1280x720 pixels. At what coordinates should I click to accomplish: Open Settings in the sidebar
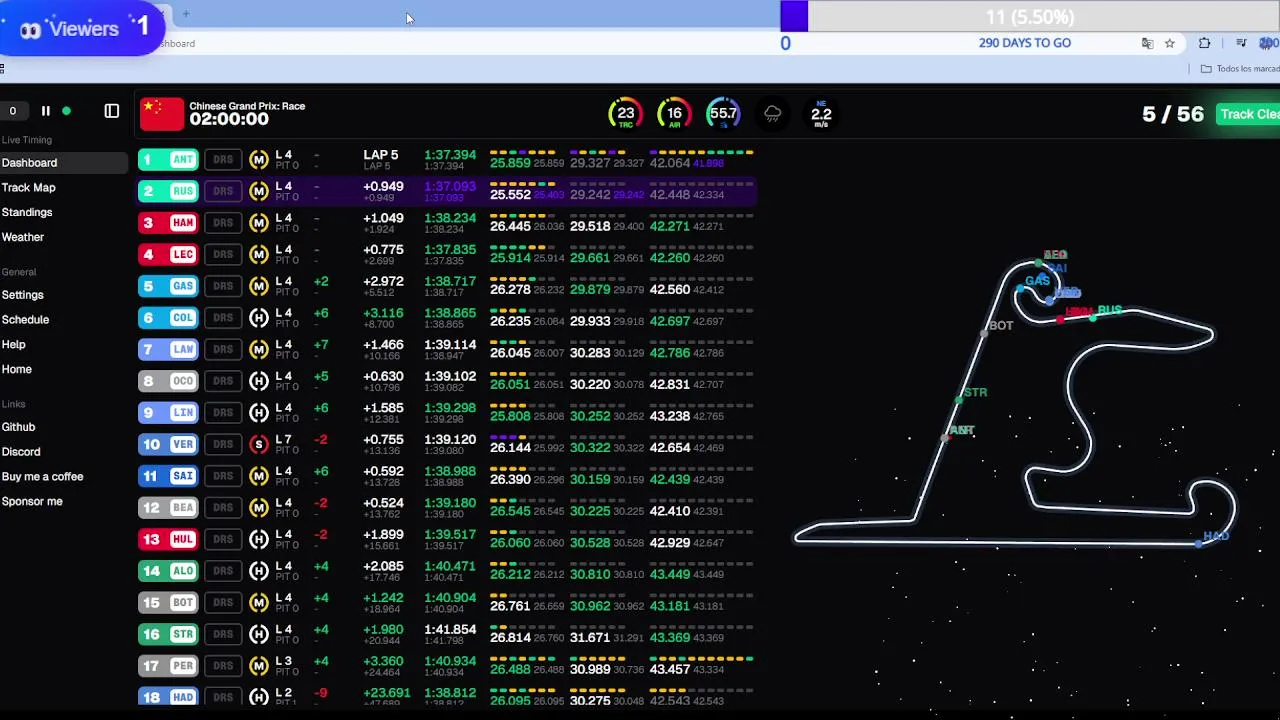coord(23,295)
